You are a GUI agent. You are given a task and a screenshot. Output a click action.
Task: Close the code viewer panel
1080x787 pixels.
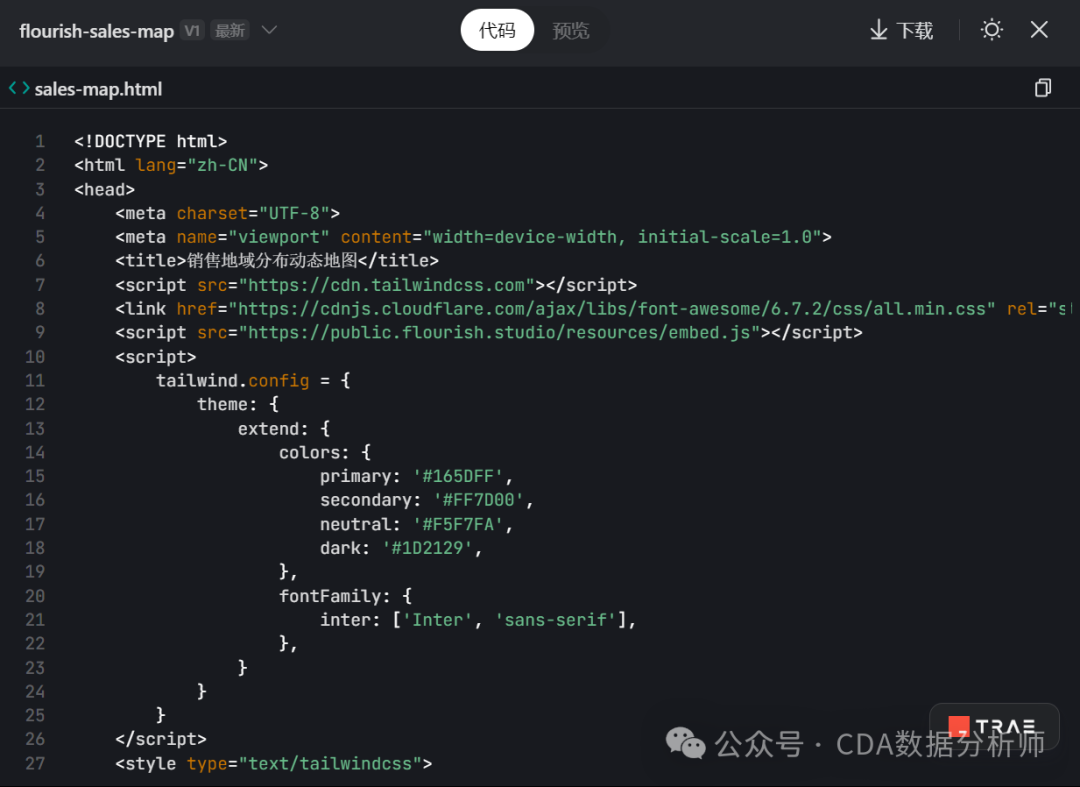pos(1039,30)
